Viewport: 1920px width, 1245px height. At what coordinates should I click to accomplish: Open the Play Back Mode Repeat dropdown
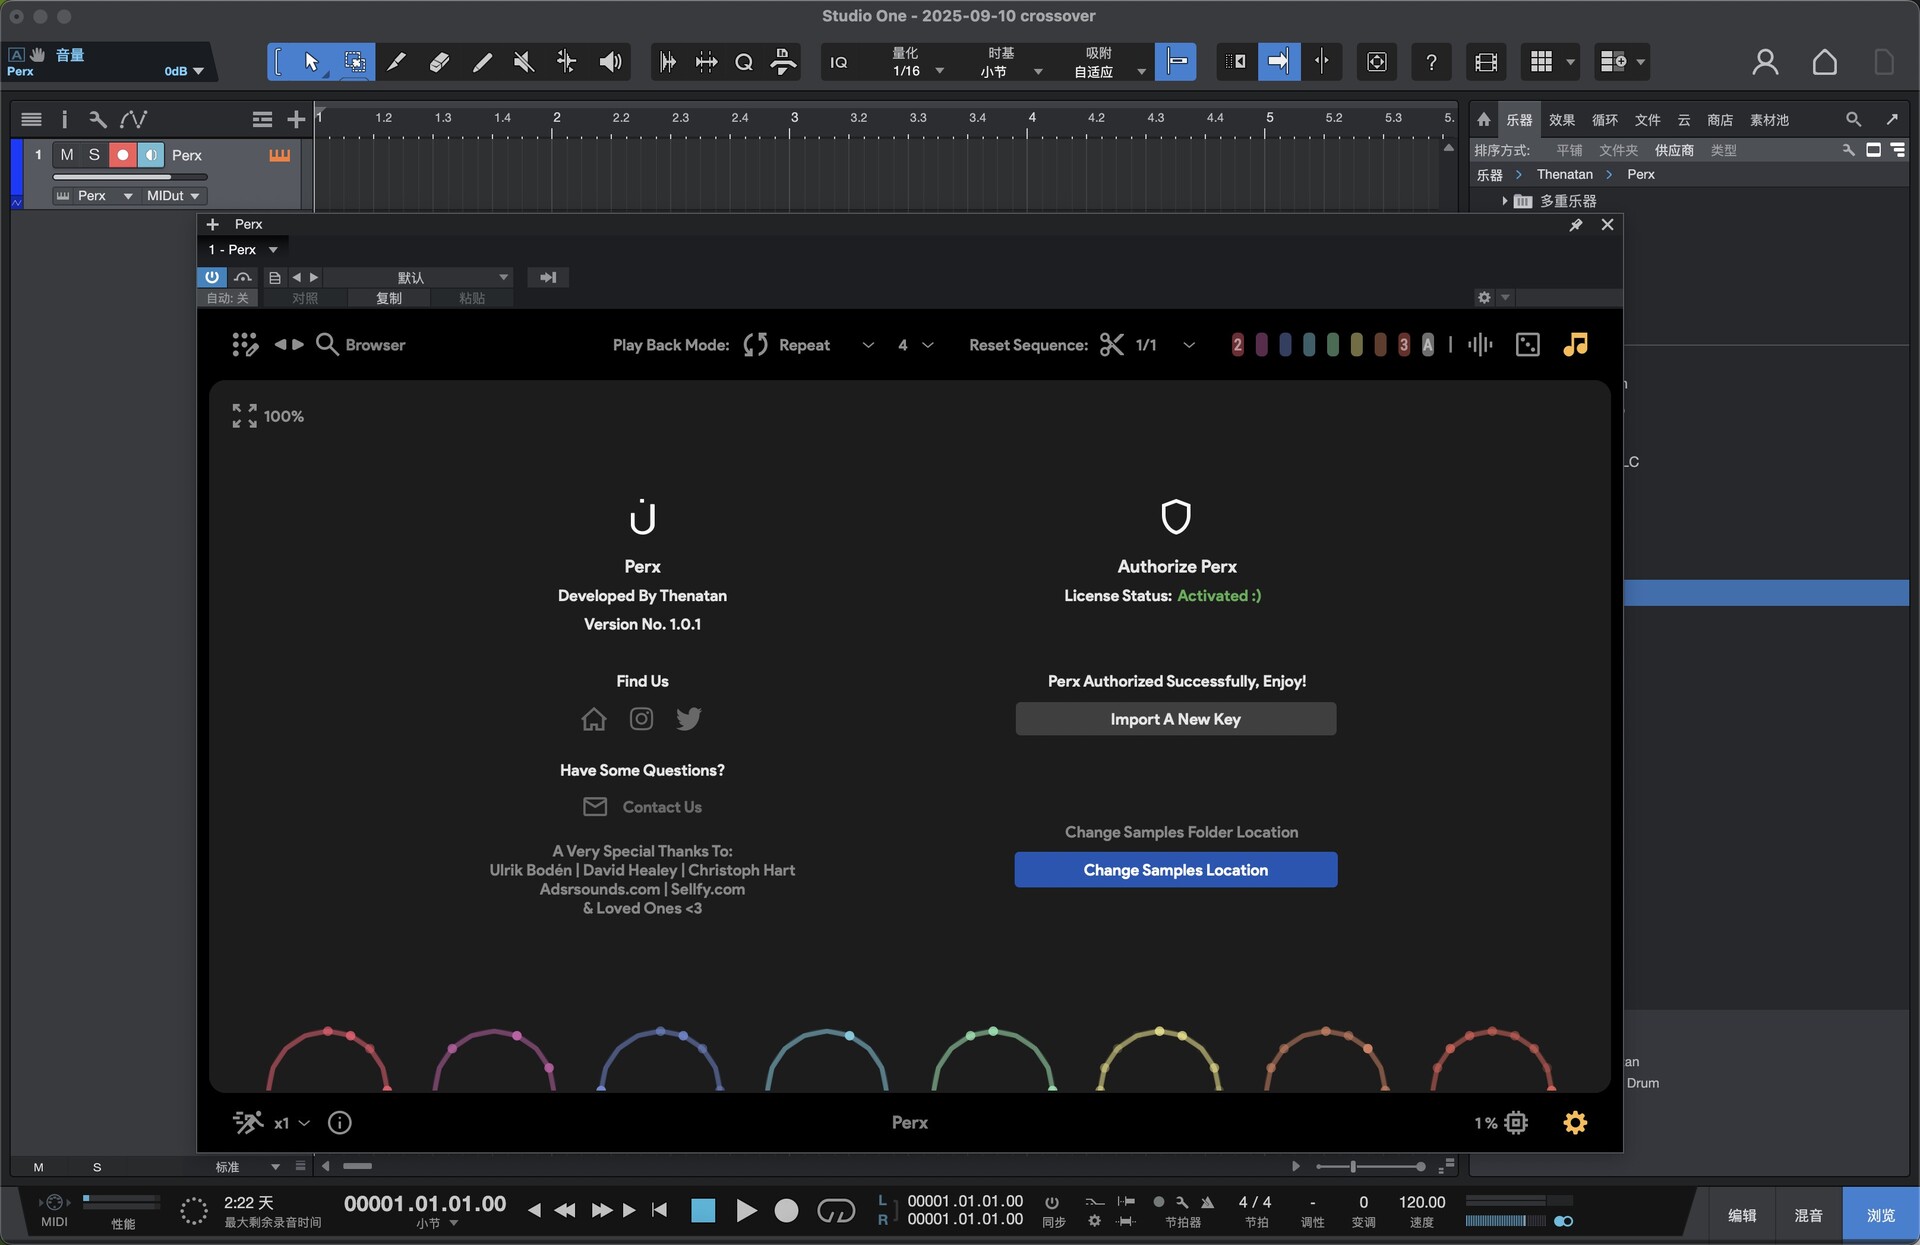(x=810, y=345)
